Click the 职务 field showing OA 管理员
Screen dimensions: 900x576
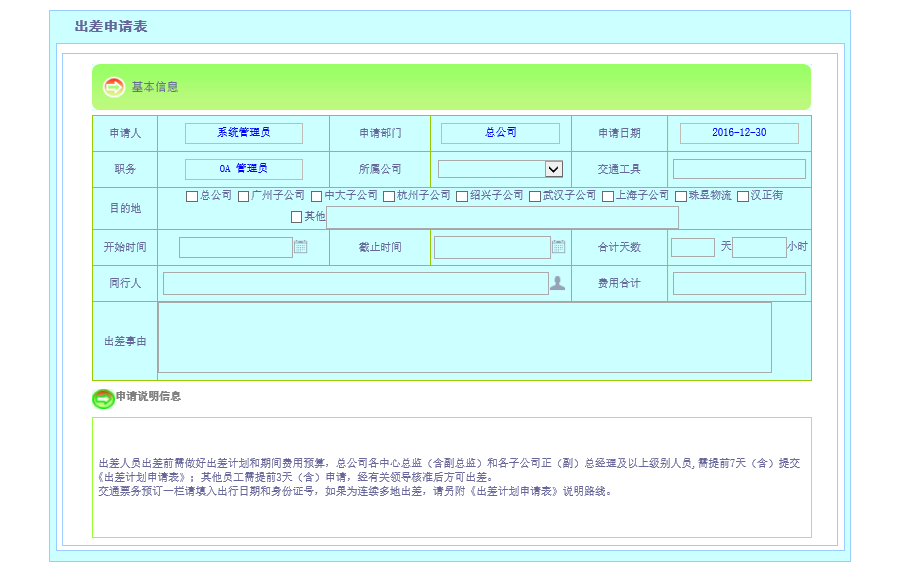(244, 169)
